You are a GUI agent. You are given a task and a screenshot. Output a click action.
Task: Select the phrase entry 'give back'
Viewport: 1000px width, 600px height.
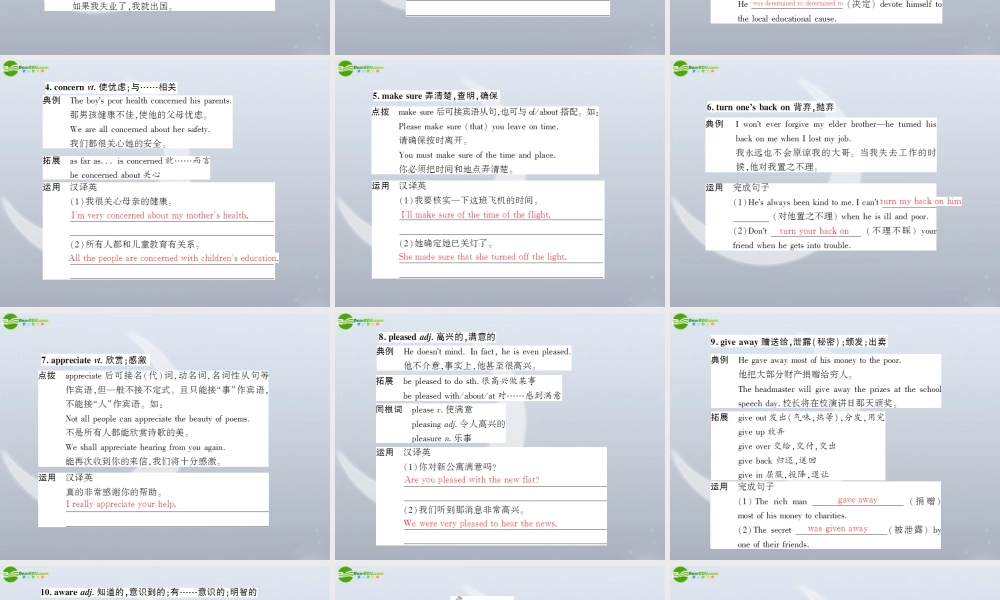tap(755, 461)
